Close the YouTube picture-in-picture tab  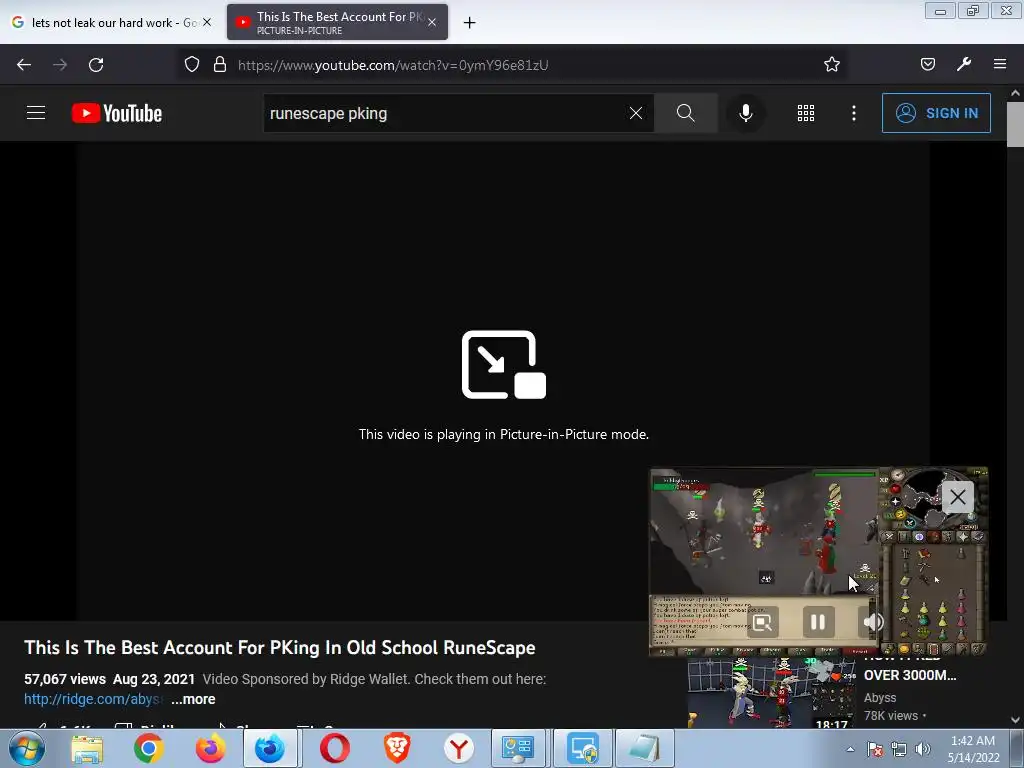coord(432,22)
